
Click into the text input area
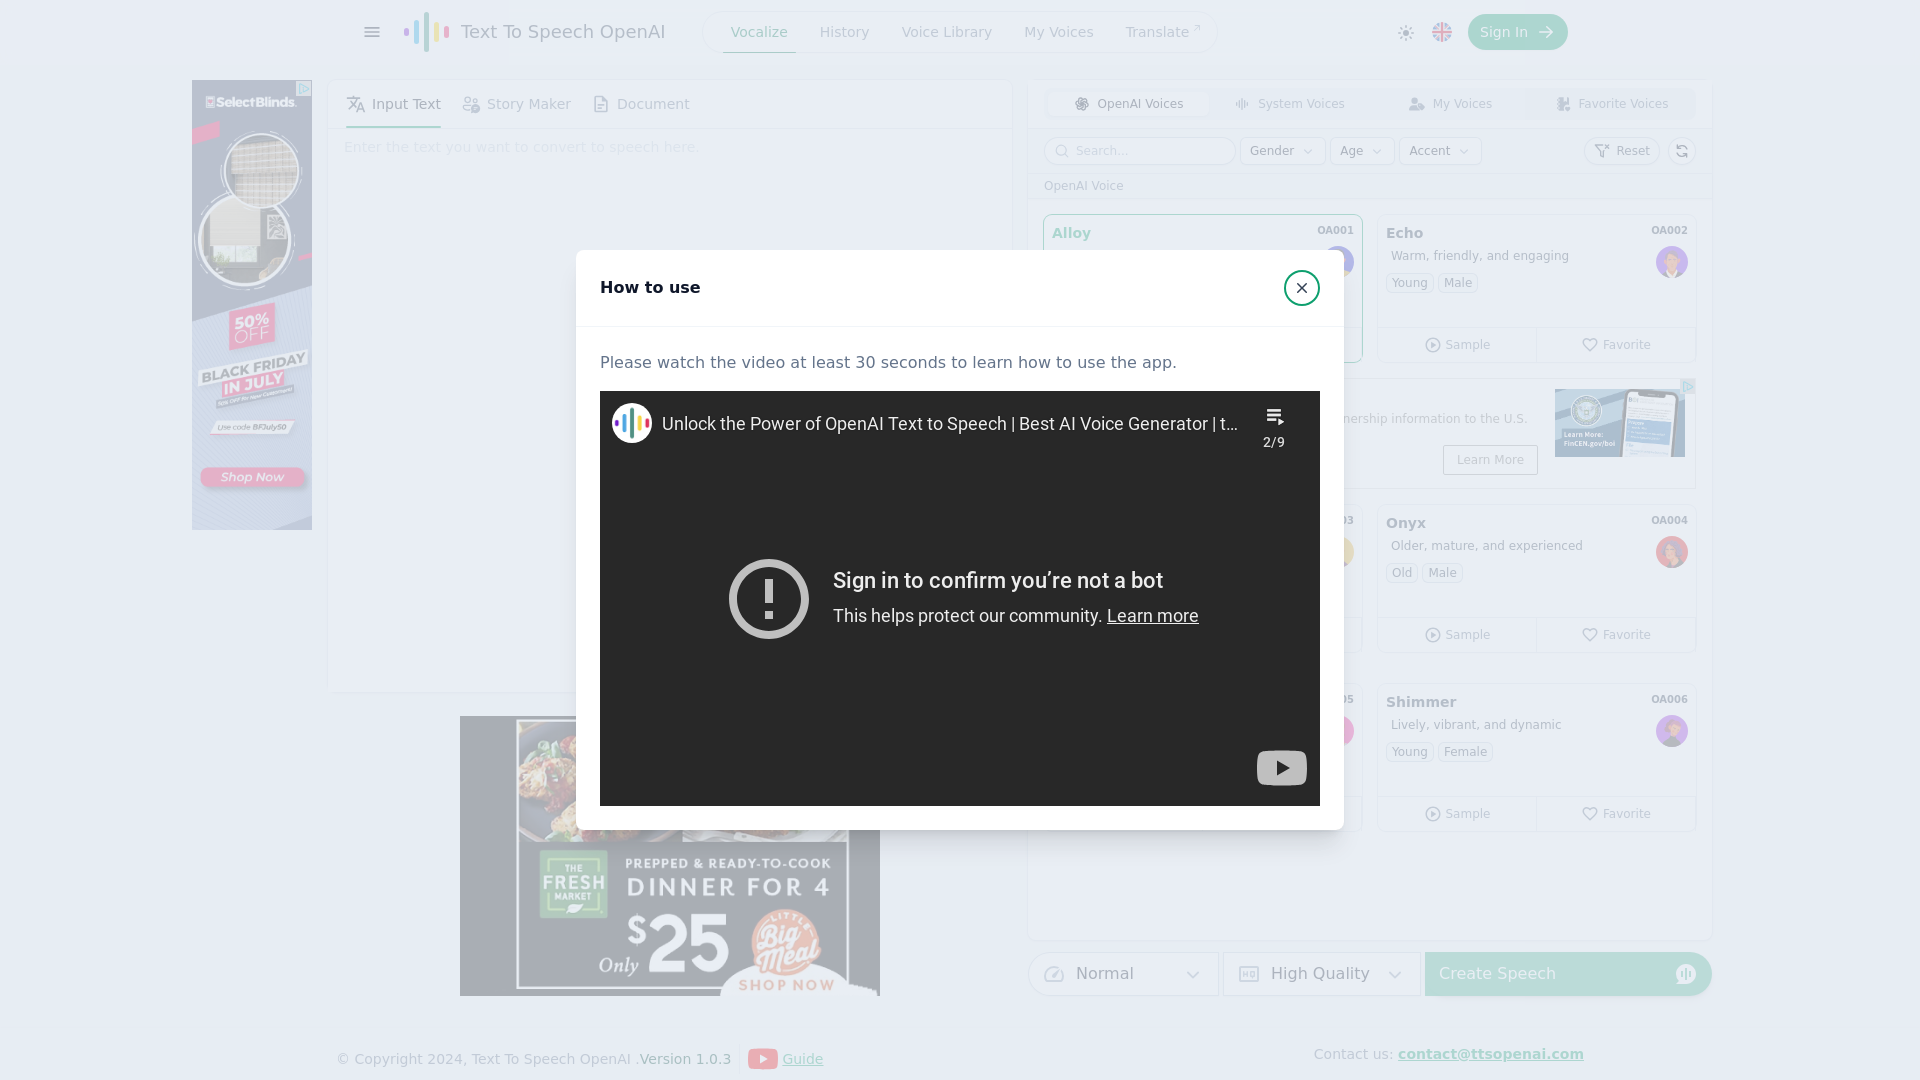(670, 410)
